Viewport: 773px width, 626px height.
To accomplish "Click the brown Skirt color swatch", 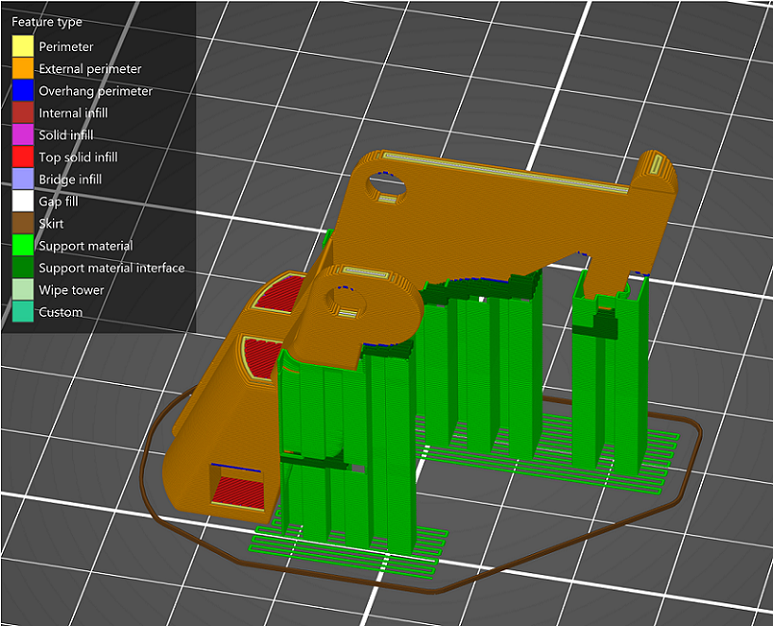I will point(23,223).
